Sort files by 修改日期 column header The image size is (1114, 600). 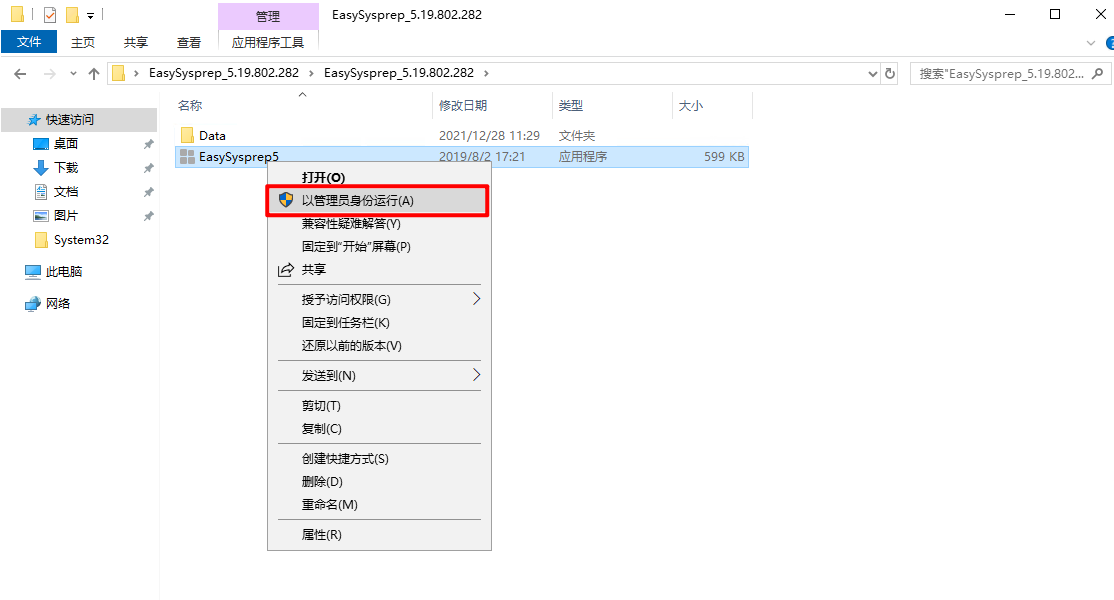(462, 105)
